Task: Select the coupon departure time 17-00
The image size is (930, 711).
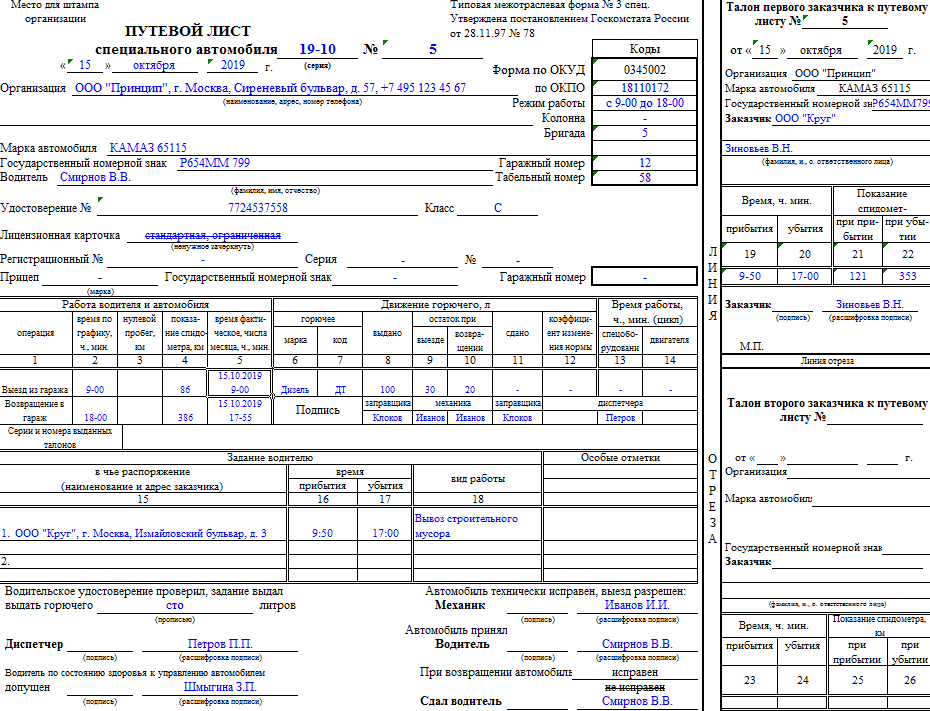Action: pos(805,276)
